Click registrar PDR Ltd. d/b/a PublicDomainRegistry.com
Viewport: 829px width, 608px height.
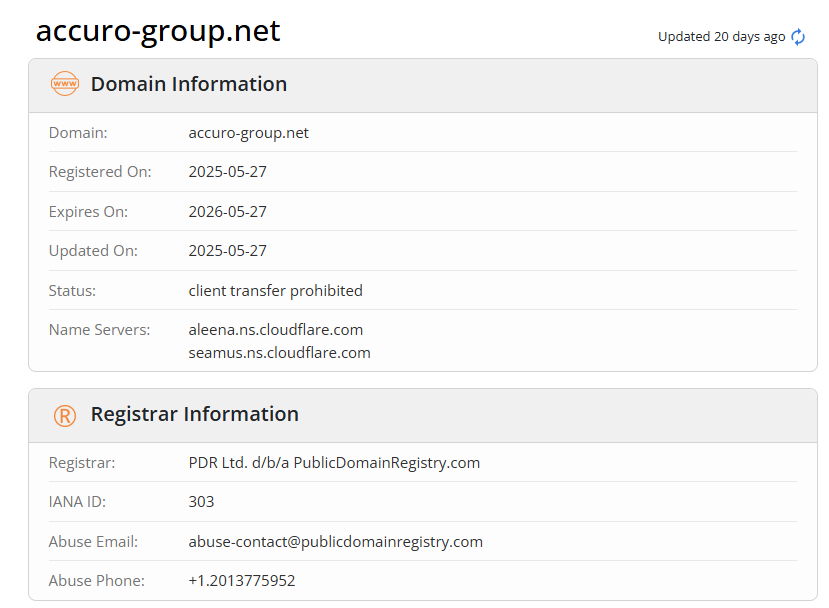click(x=334, y=463)
